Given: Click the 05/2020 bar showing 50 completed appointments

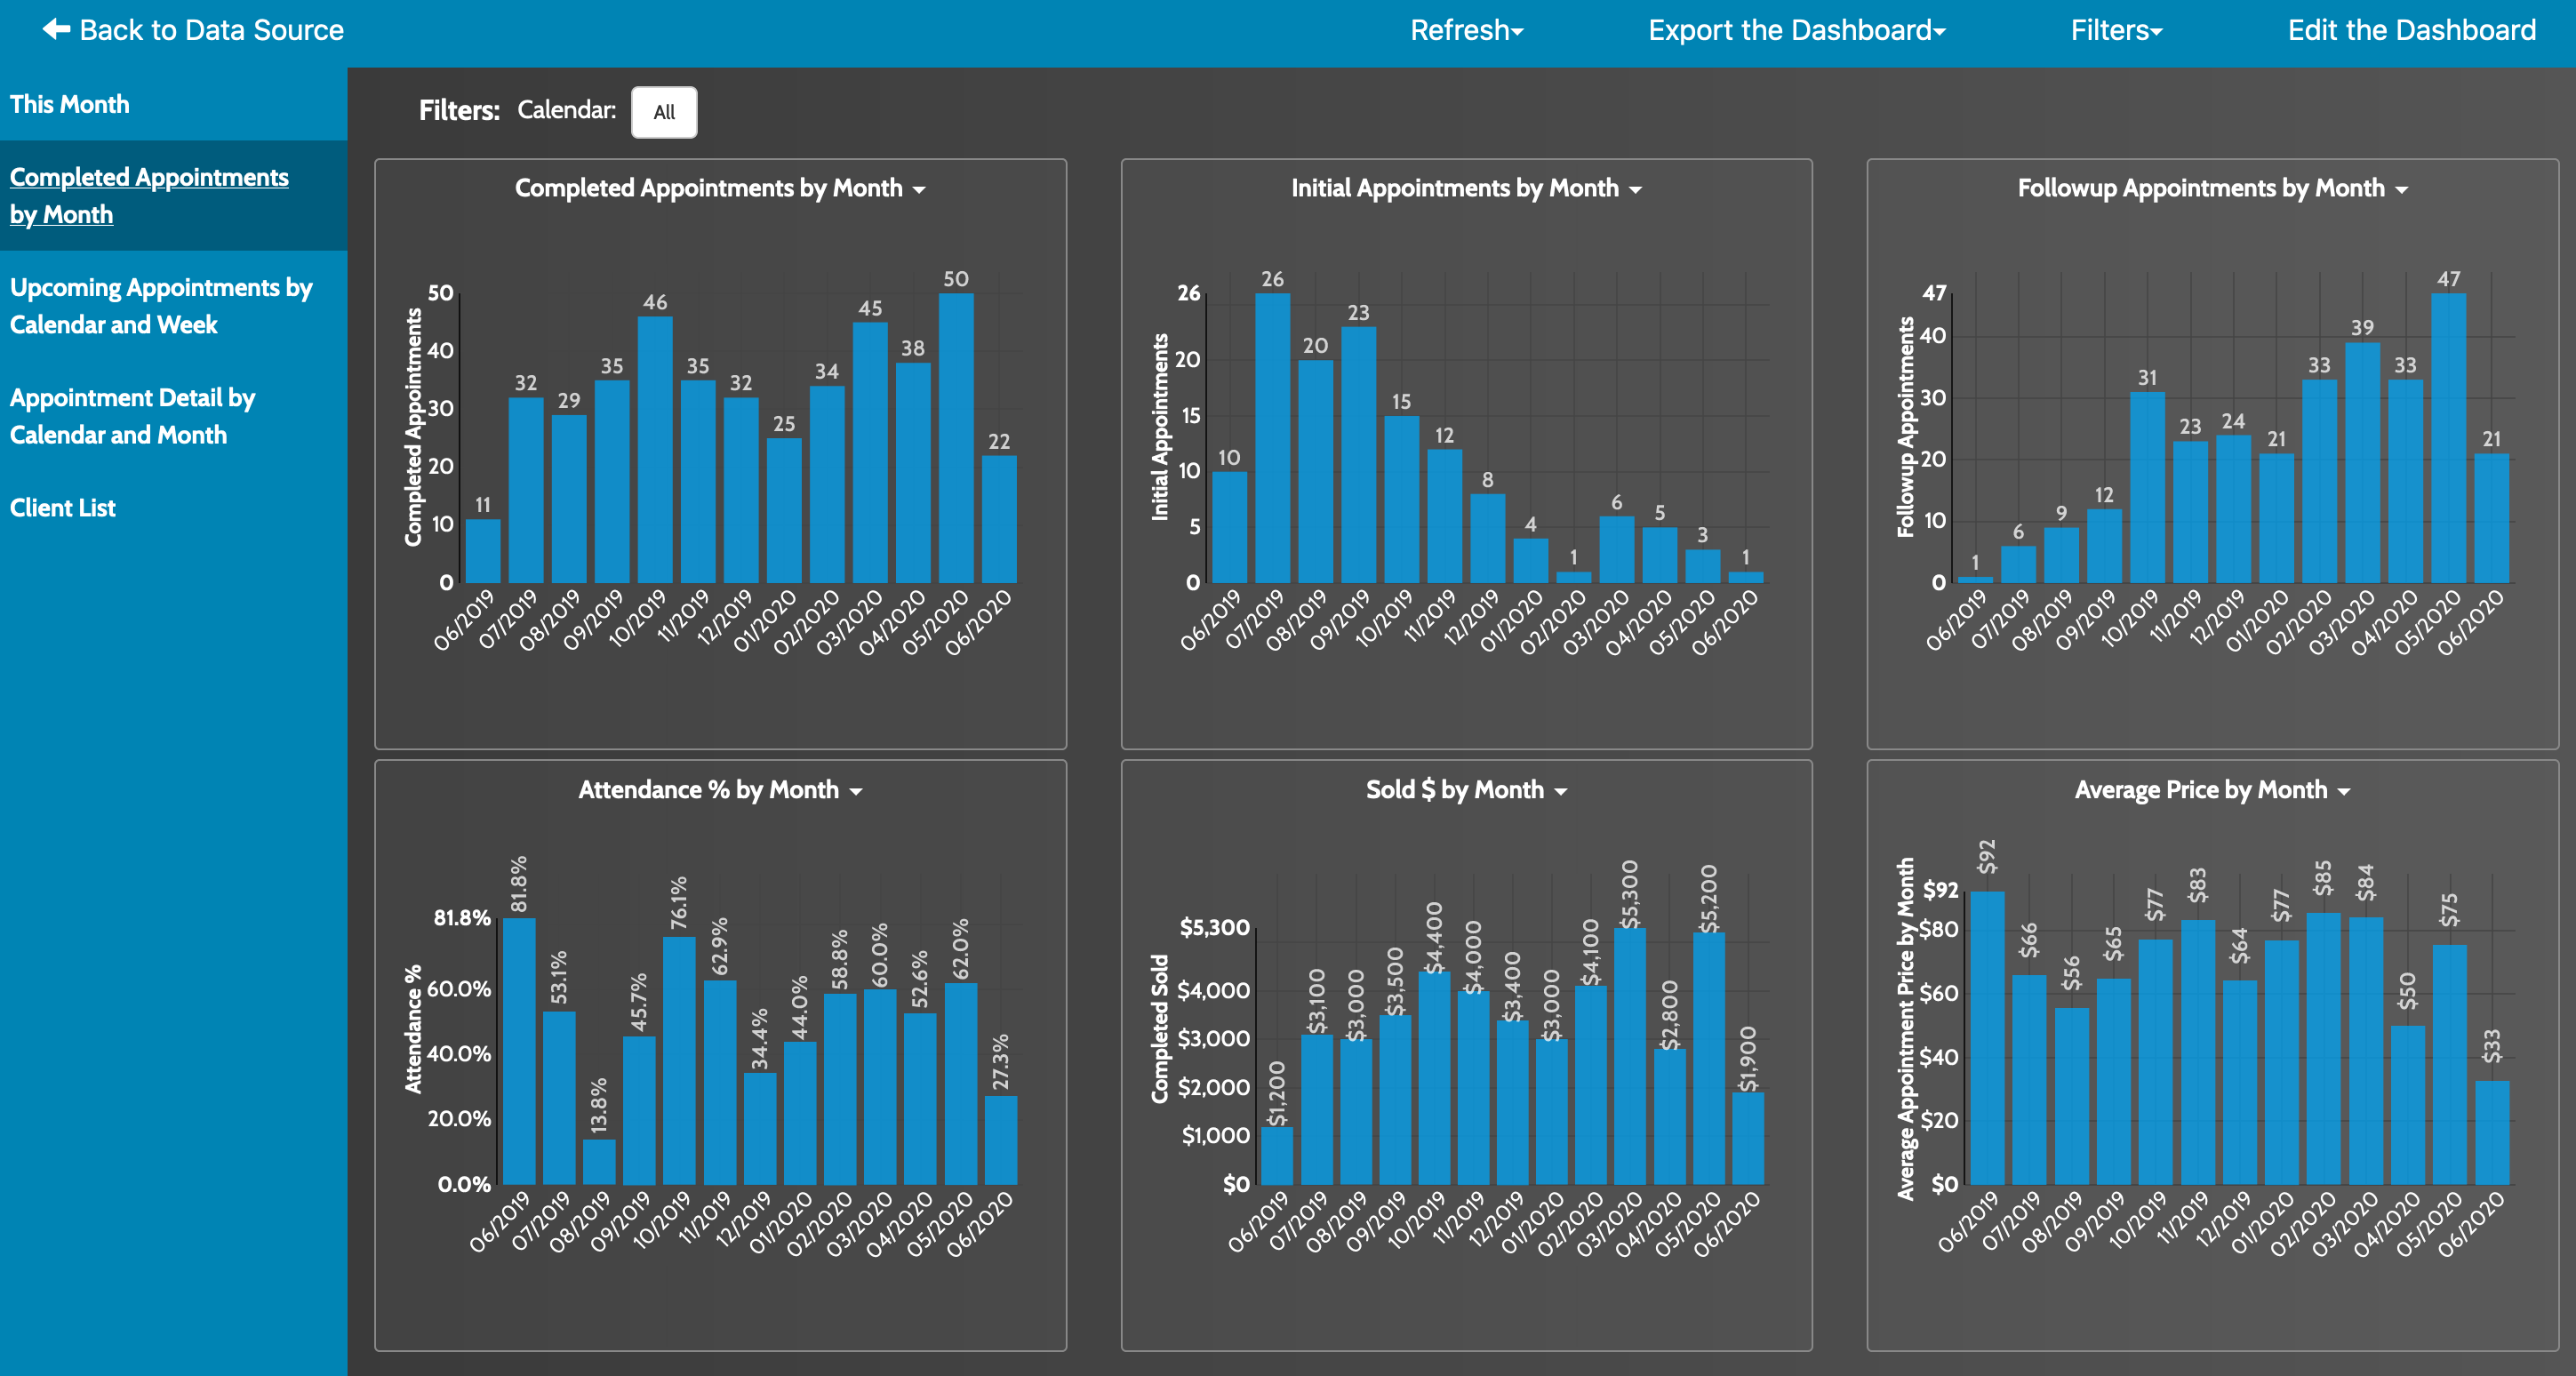Looking at the screenshot, I should pos(956,440).
